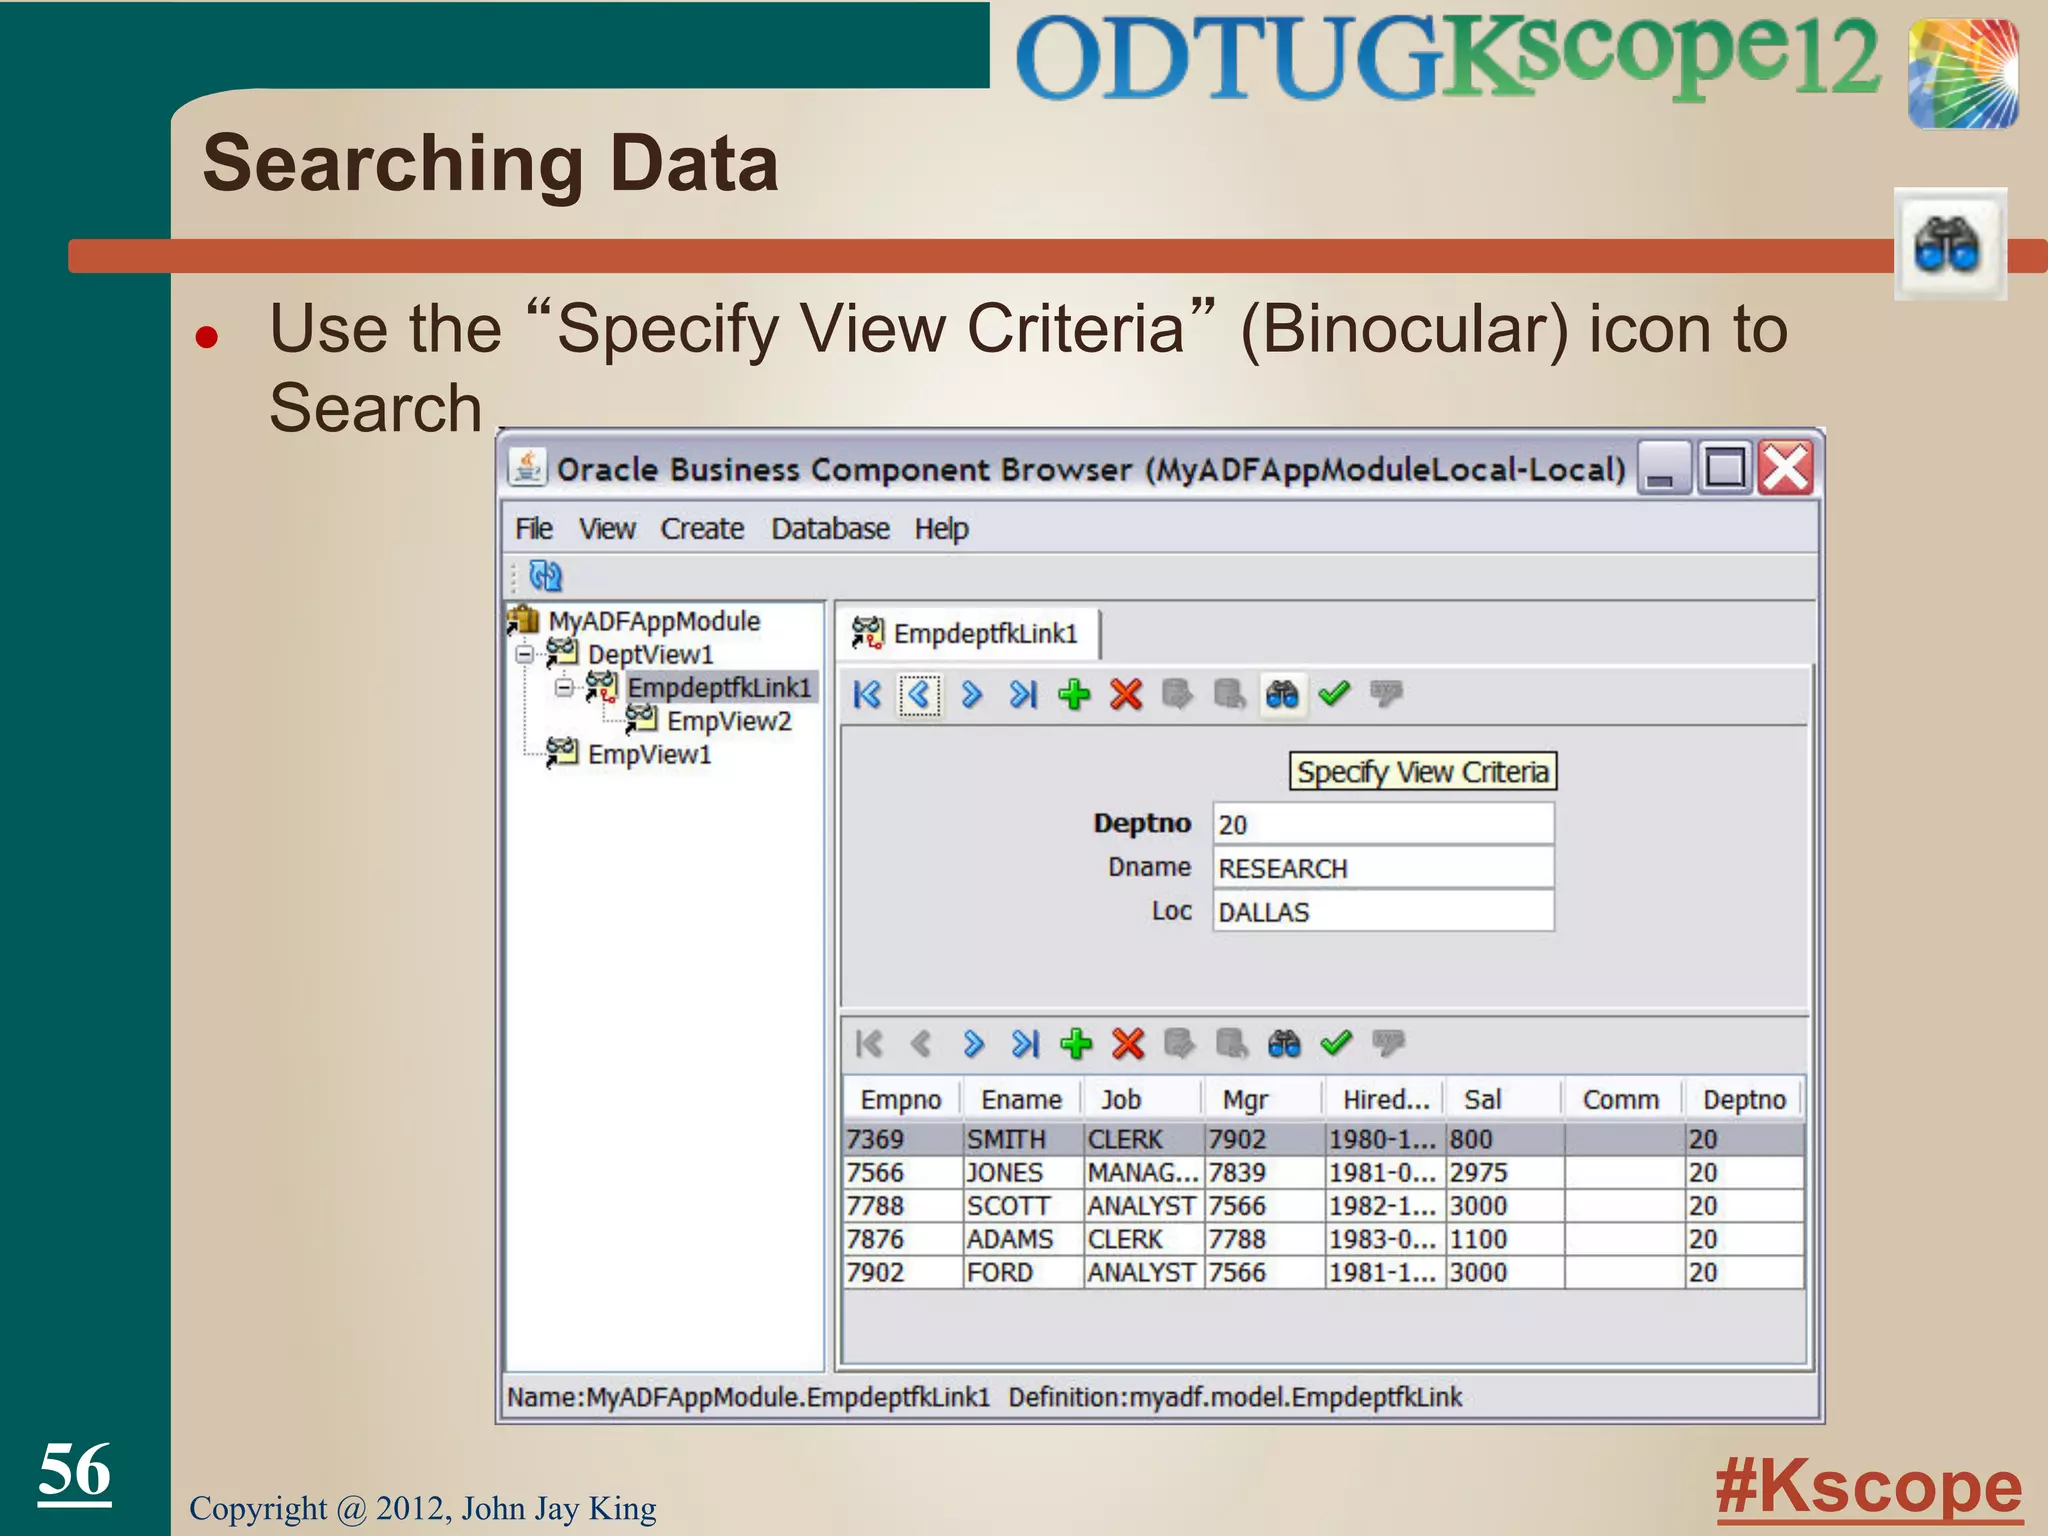Switch to the EmpdeptfkLink1 tab
2048x1536 pixels.
coord(966,634)
